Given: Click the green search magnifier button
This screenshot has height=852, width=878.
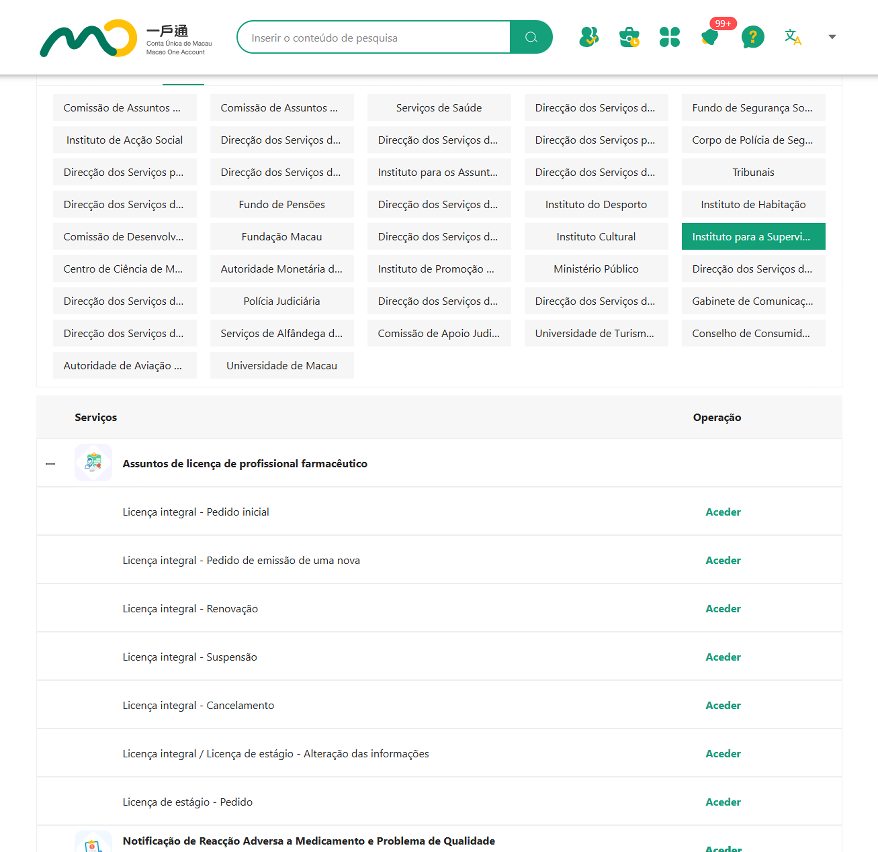Looking at the screenshot, I should (531, 38).
